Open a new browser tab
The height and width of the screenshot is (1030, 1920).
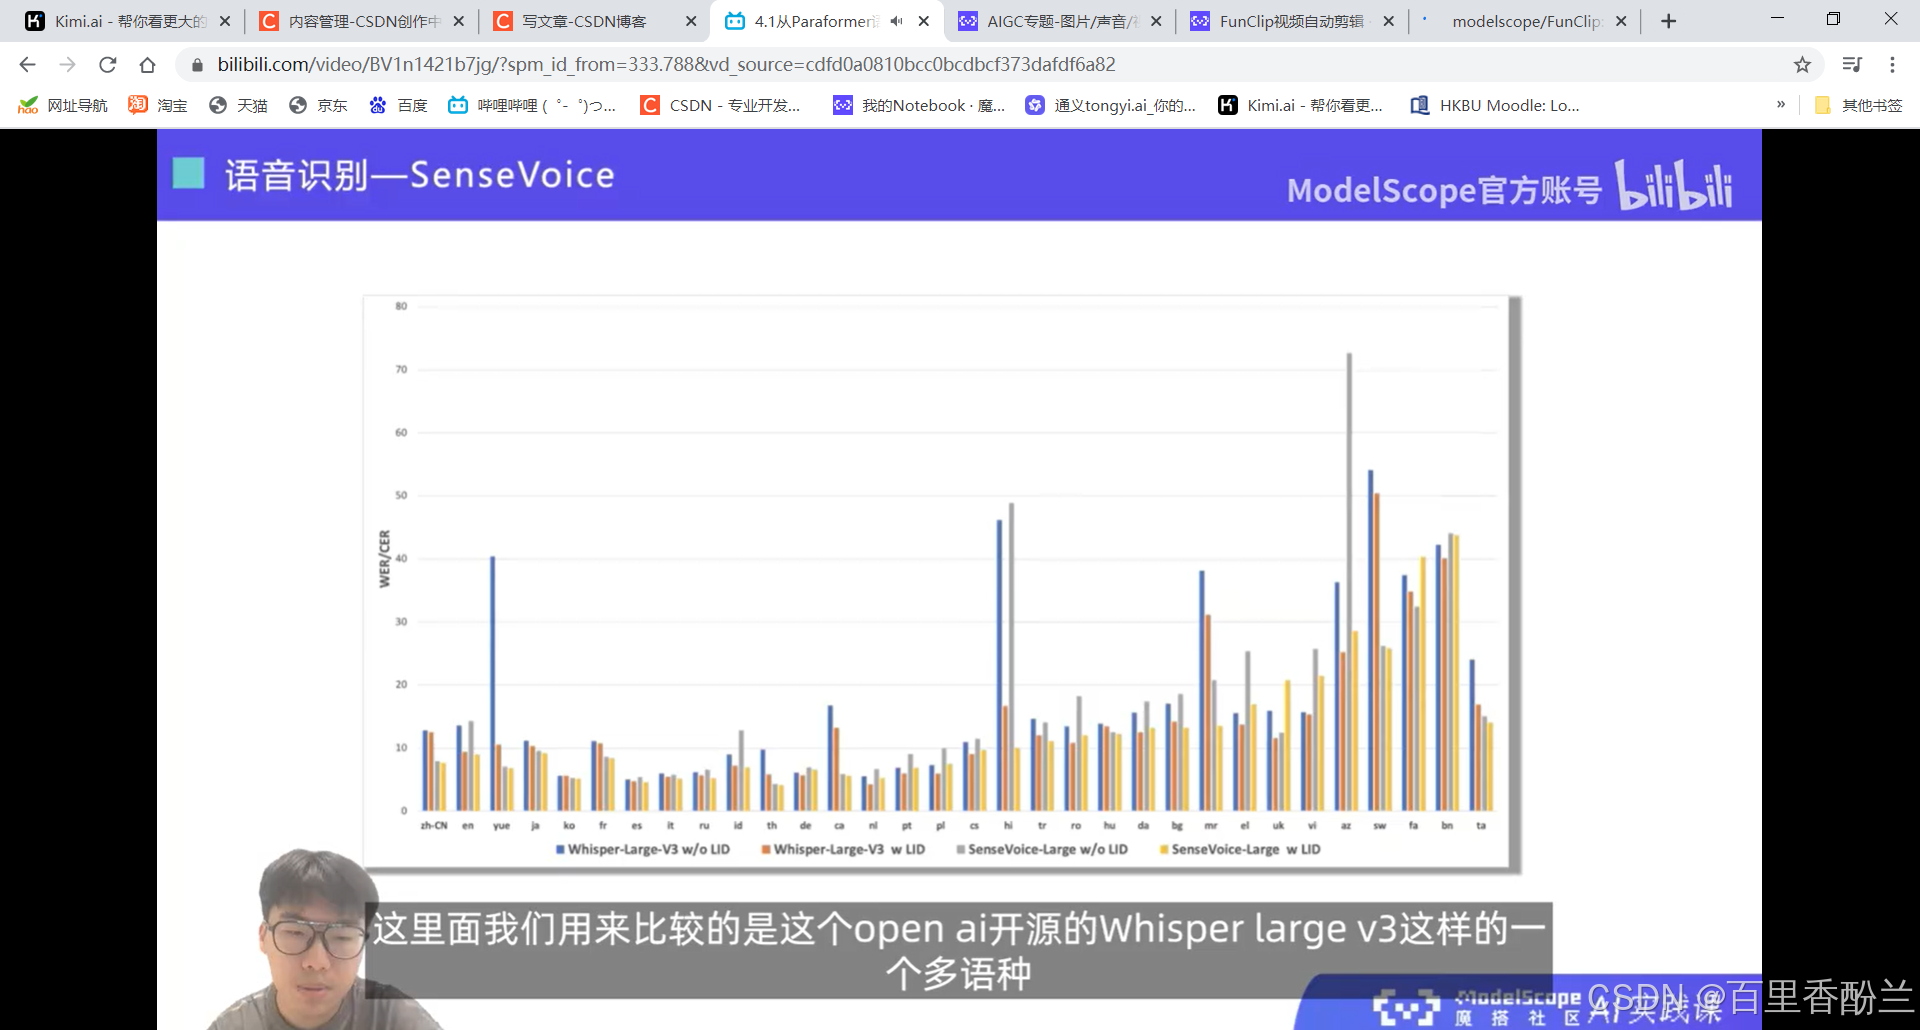[1668, 21]
